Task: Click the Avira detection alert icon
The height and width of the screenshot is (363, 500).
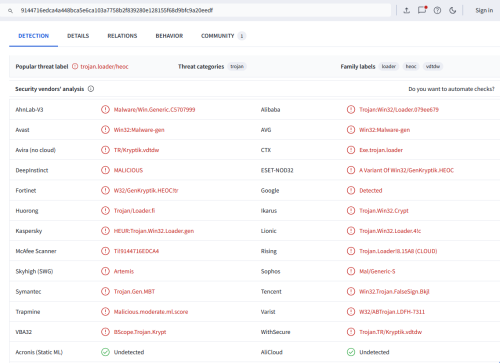Action: click(105, 150)
